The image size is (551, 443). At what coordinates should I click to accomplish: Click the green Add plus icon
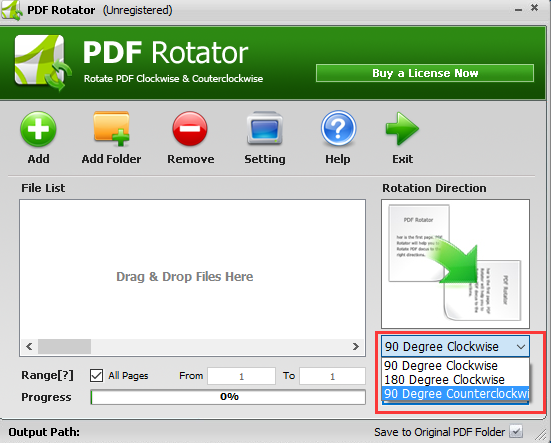[x=38, y=129]
